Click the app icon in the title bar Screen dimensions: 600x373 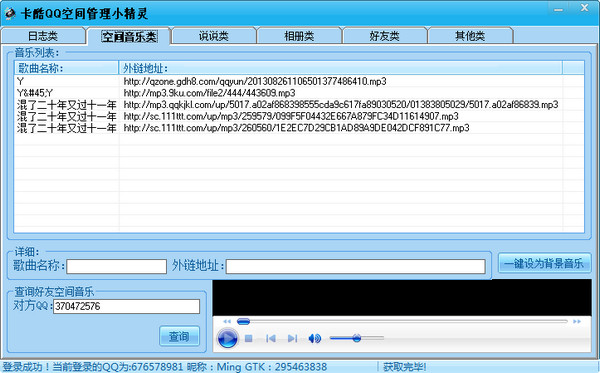(10, 13)
